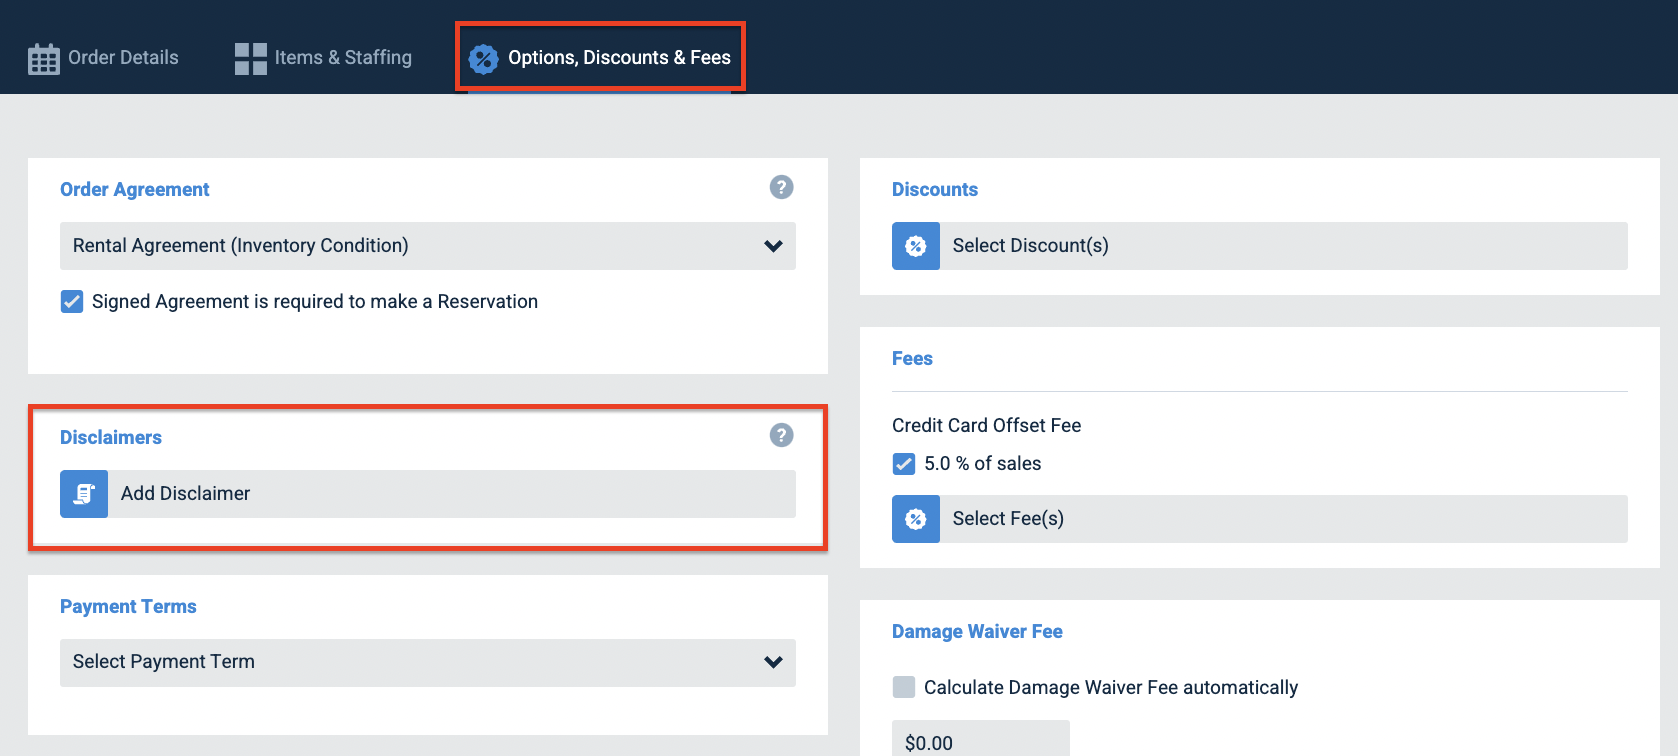Screen dimensions: 1678x756
Task: Click the Payment Terms heading
Action: 128,606
